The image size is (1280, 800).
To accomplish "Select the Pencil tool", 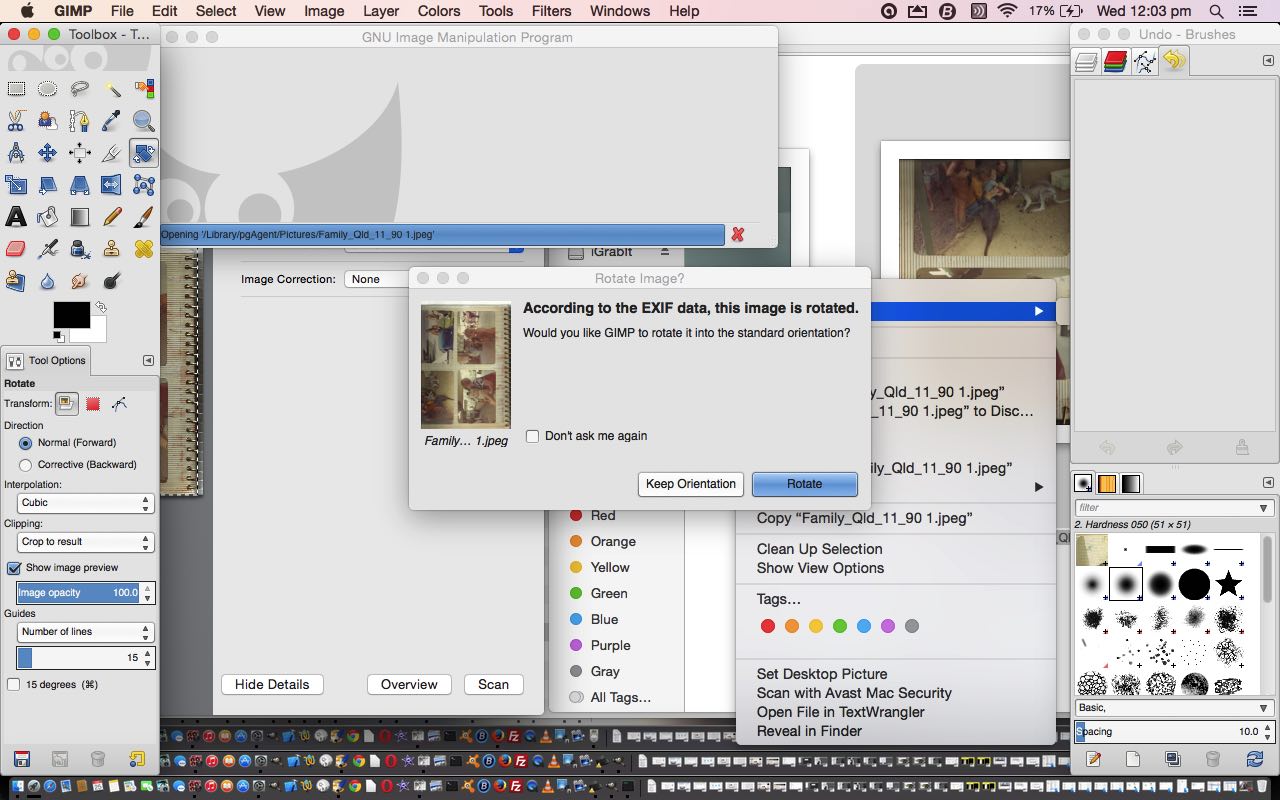I will tap(111, 217).
